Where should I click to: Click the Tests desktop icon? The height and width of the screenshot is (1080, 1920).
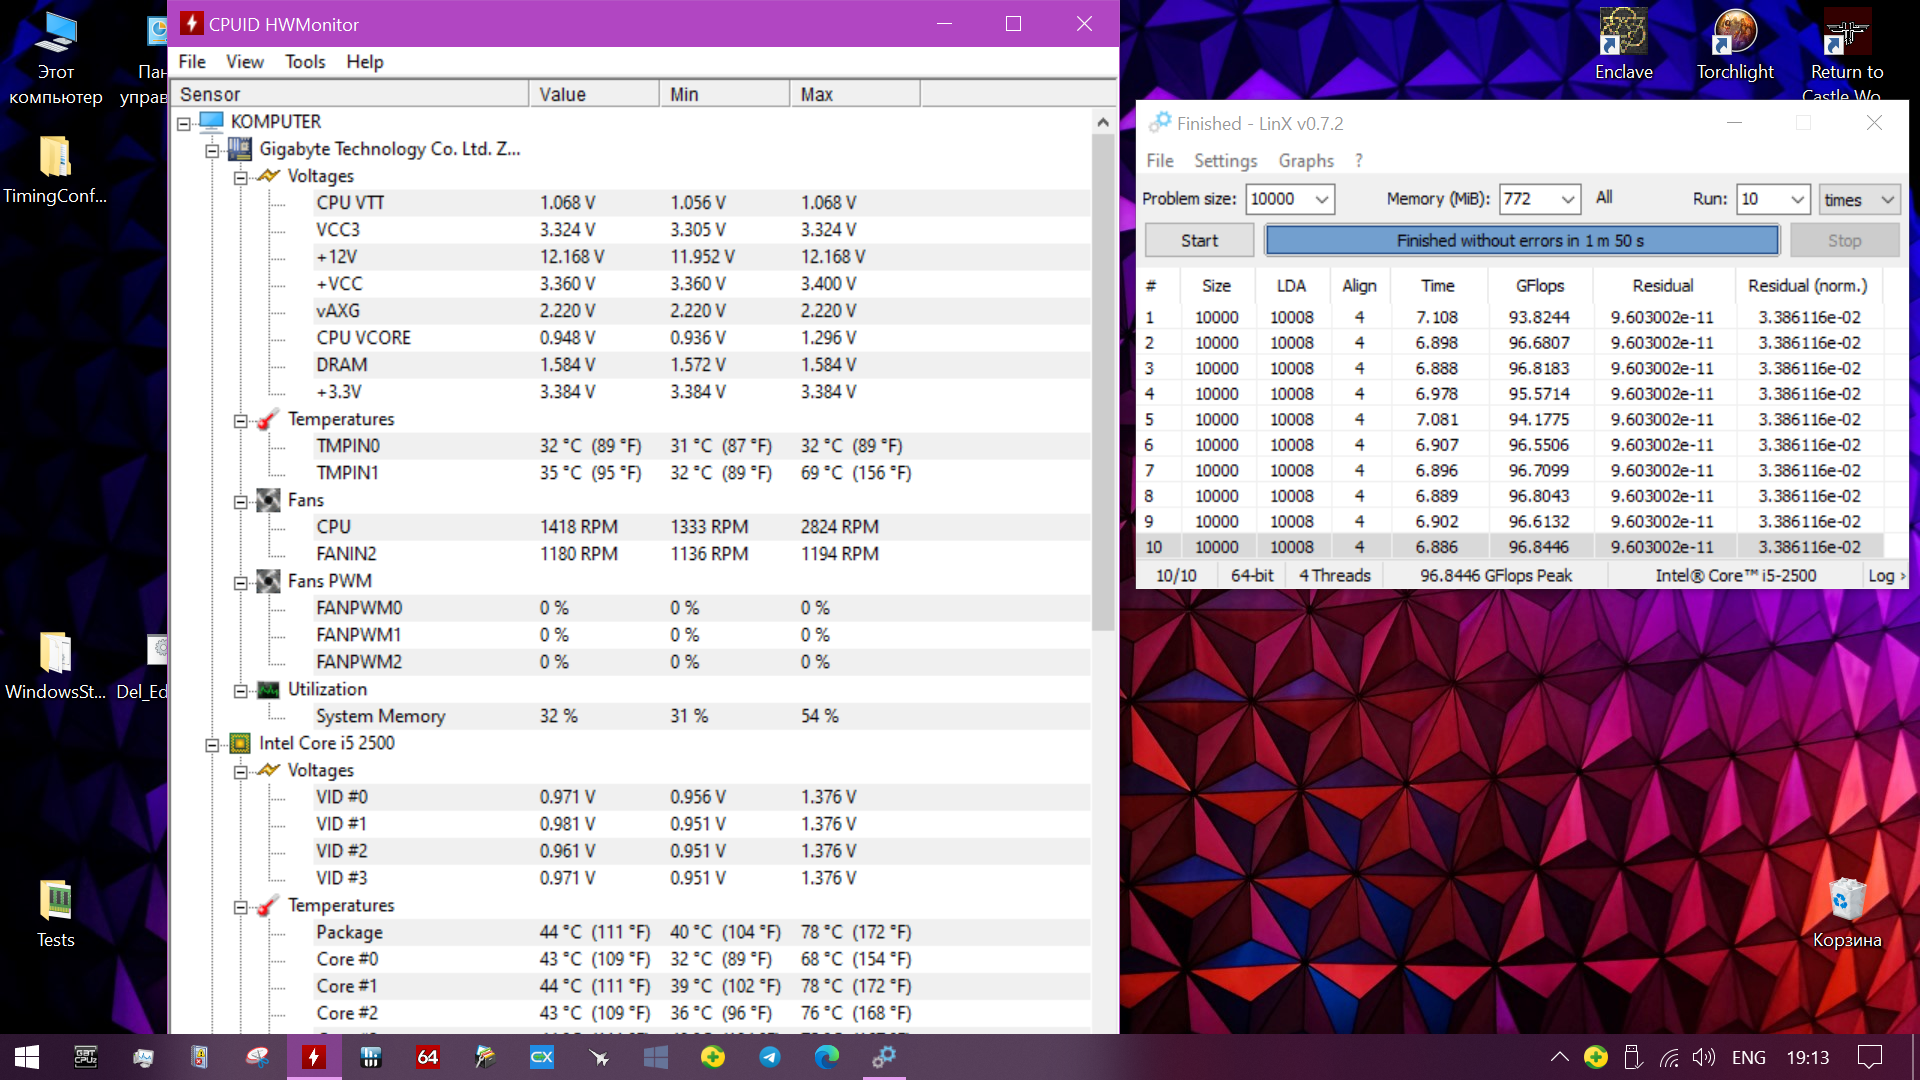(55, 900)
